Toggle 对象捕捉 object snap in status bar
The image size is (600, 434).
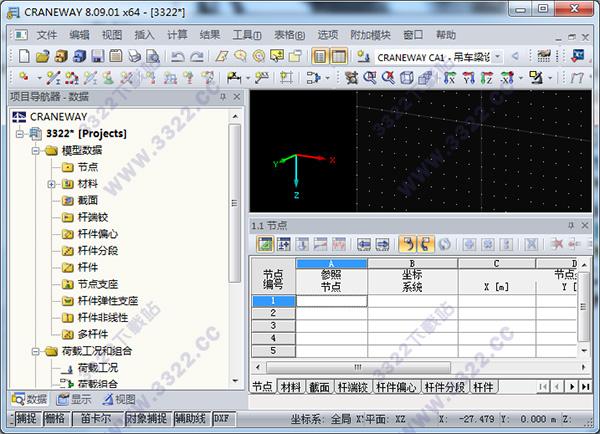click(147, 418)
